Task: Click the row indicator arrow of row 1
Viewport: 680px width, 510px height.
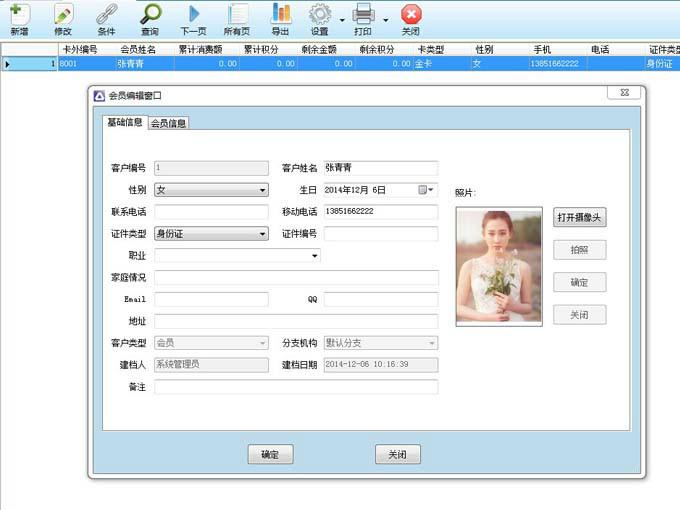Action: [7, 64]
